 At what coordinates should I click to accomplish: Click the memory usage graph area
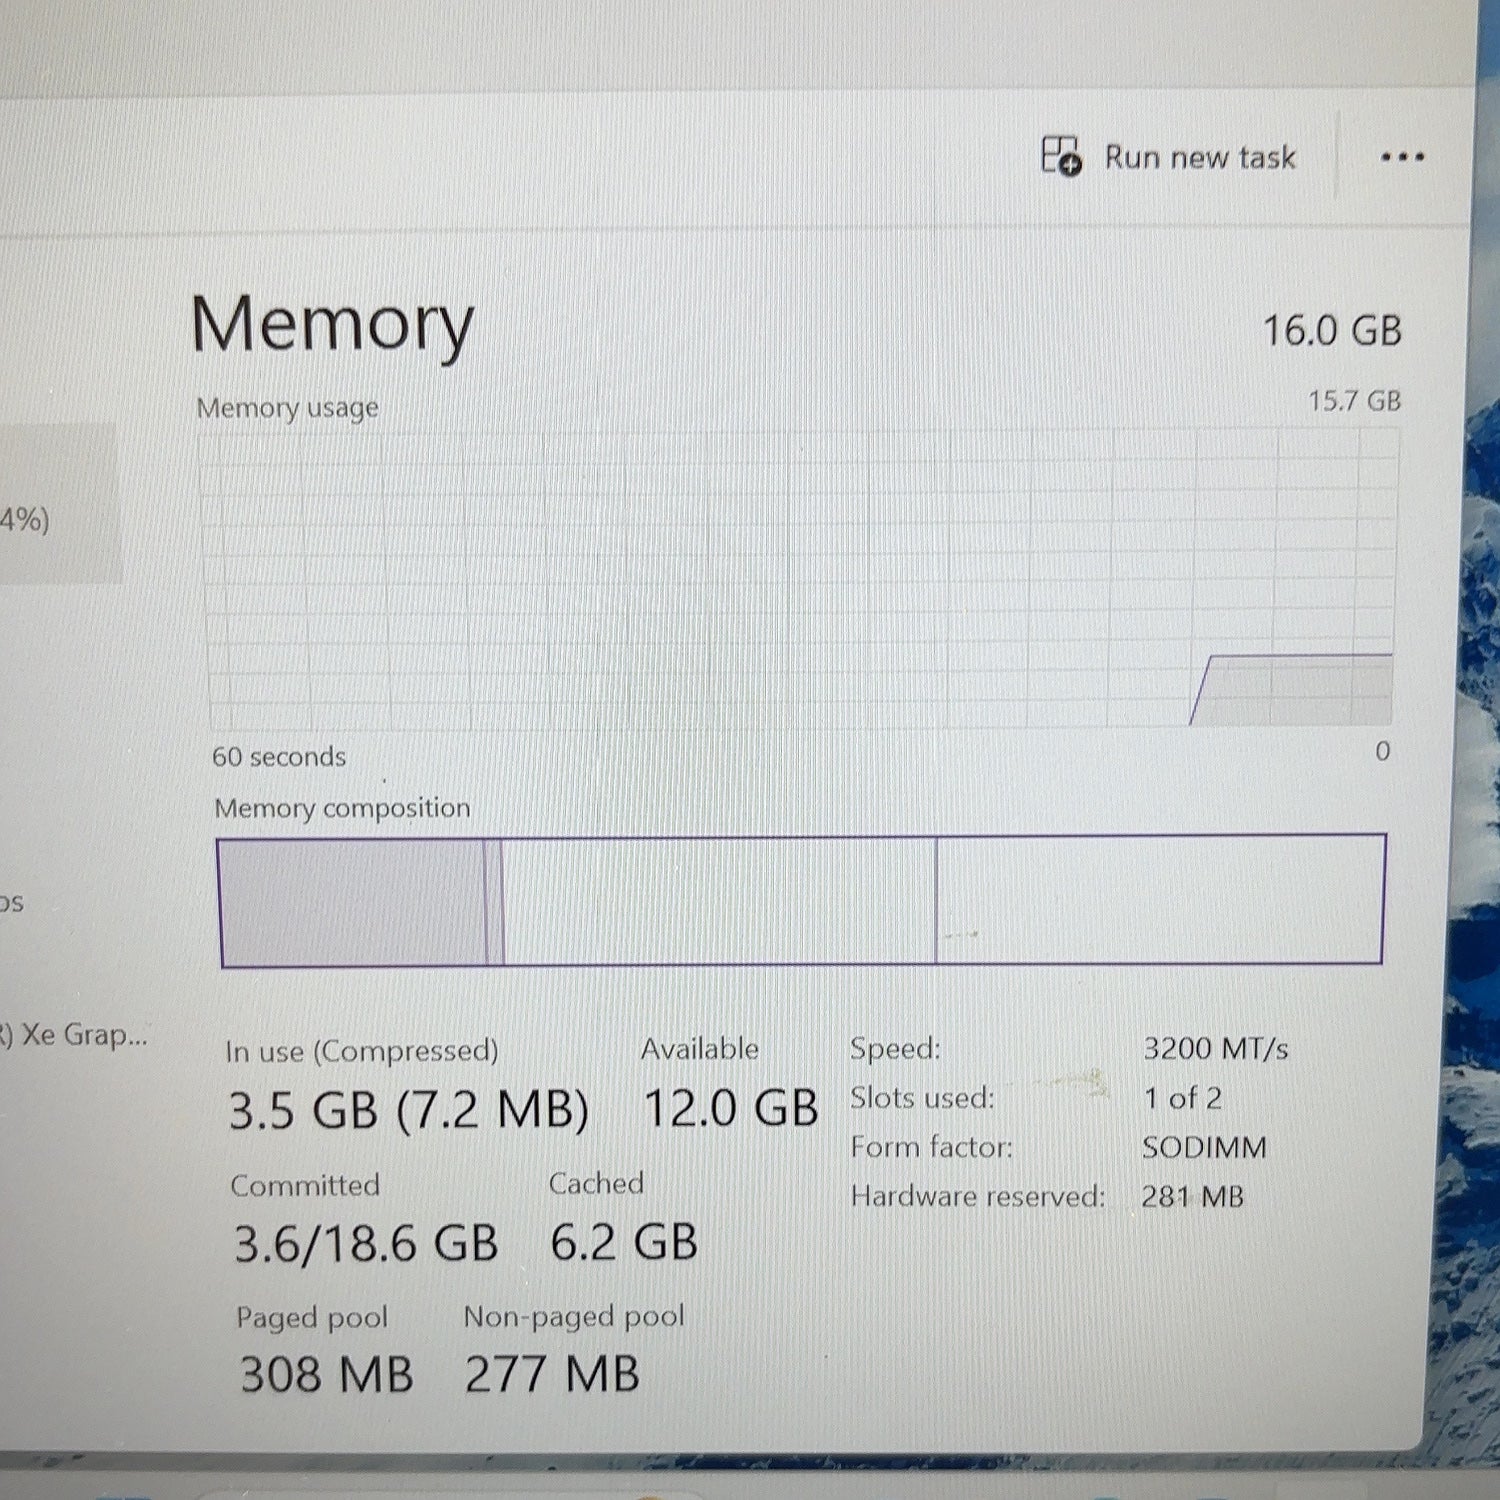coord(798,579)
